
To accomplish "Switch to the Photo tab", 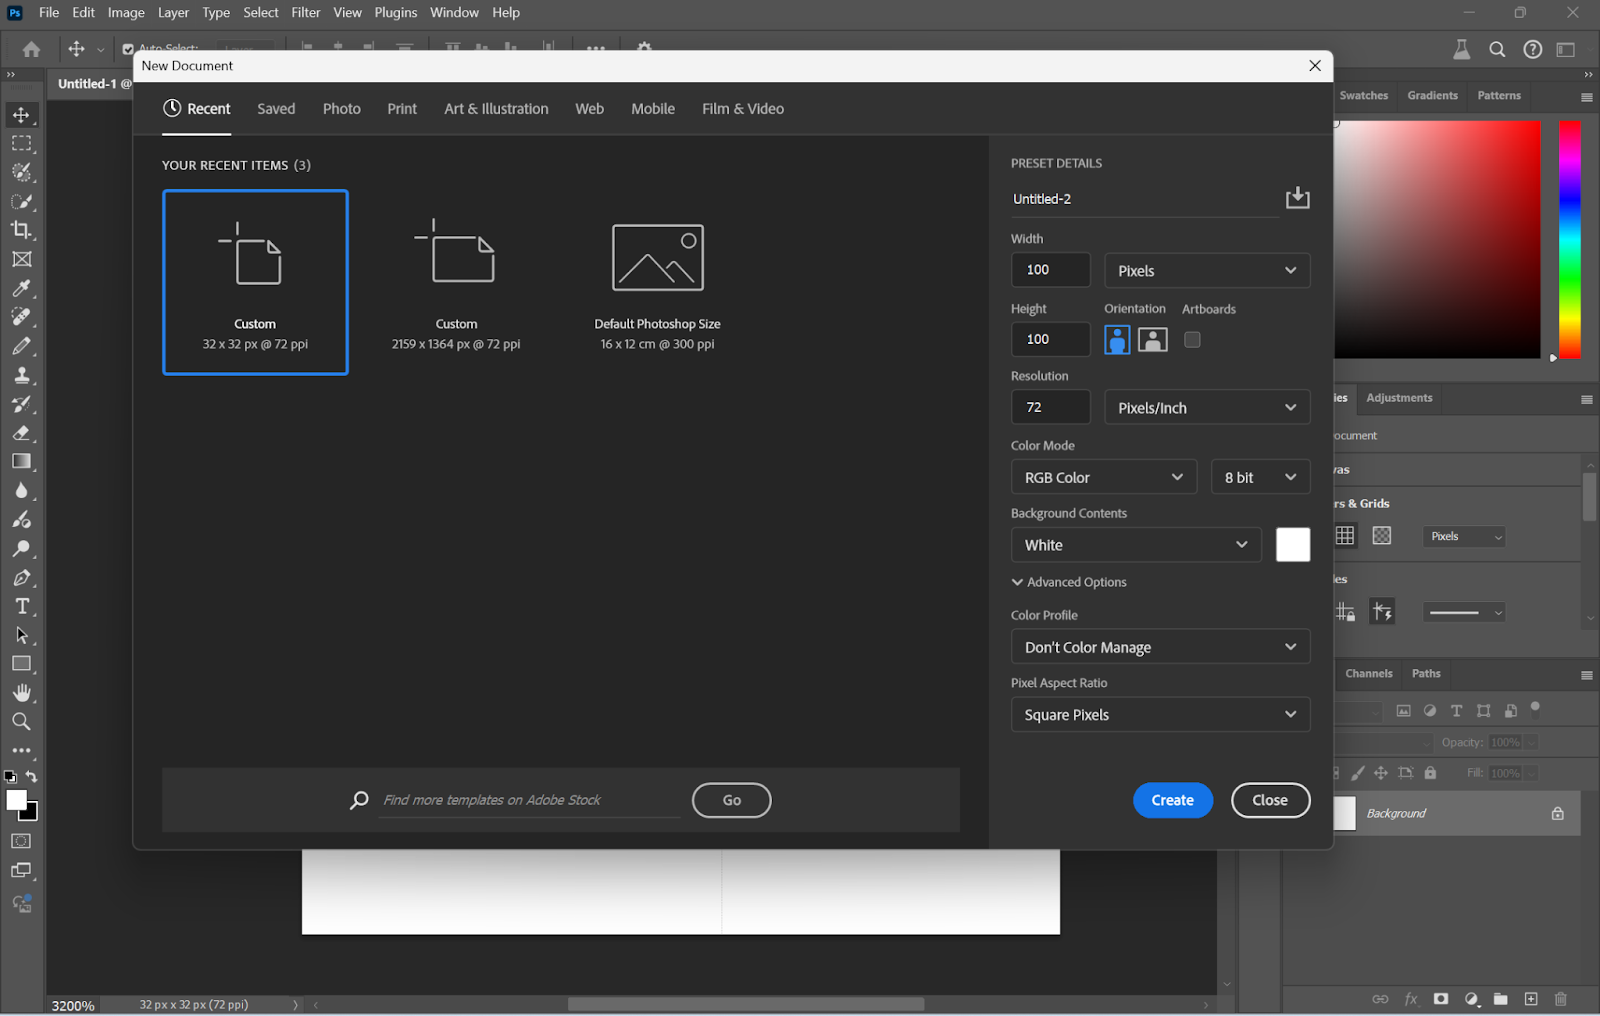I will click(x=341, y=109).
